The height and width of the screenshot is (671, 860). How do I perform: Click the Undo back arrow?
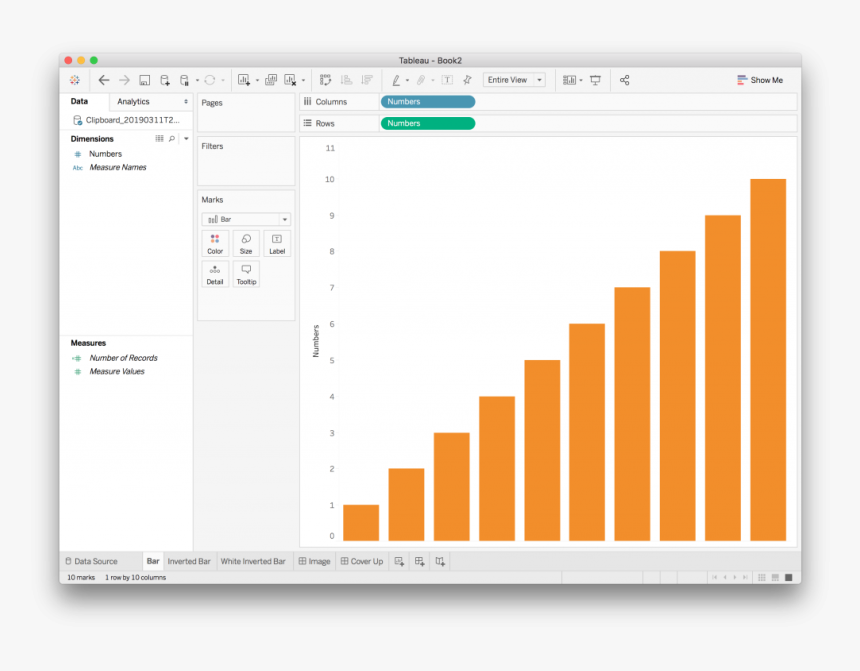(x=104, y=80)
